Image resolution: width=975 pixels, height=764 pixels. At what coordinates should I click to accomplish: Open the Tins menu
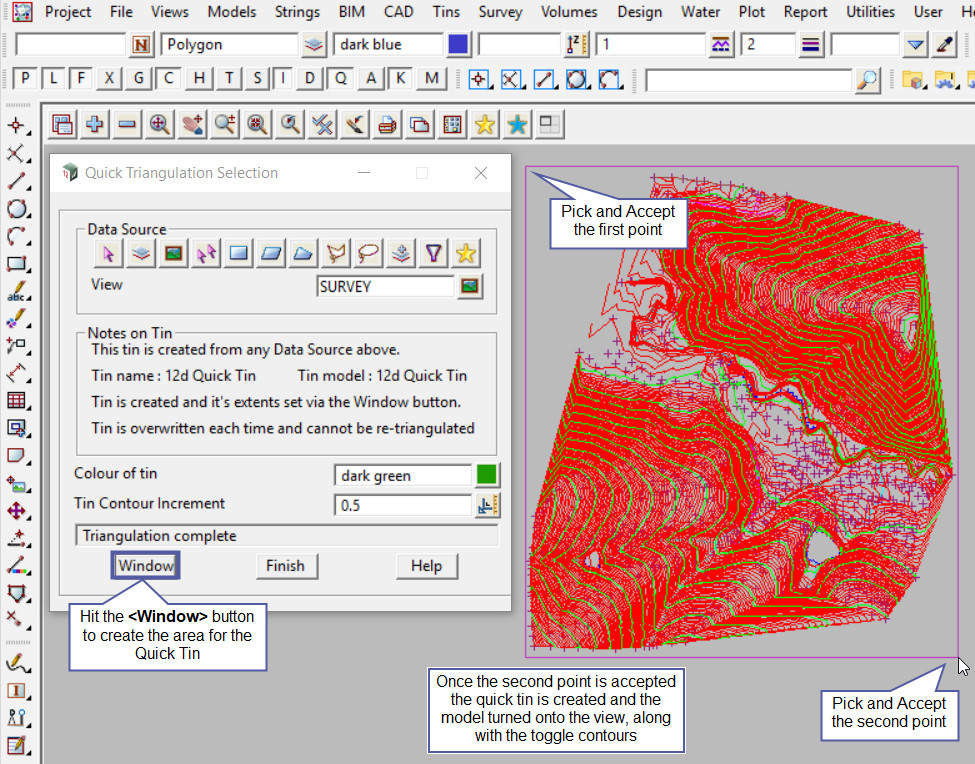446,12
